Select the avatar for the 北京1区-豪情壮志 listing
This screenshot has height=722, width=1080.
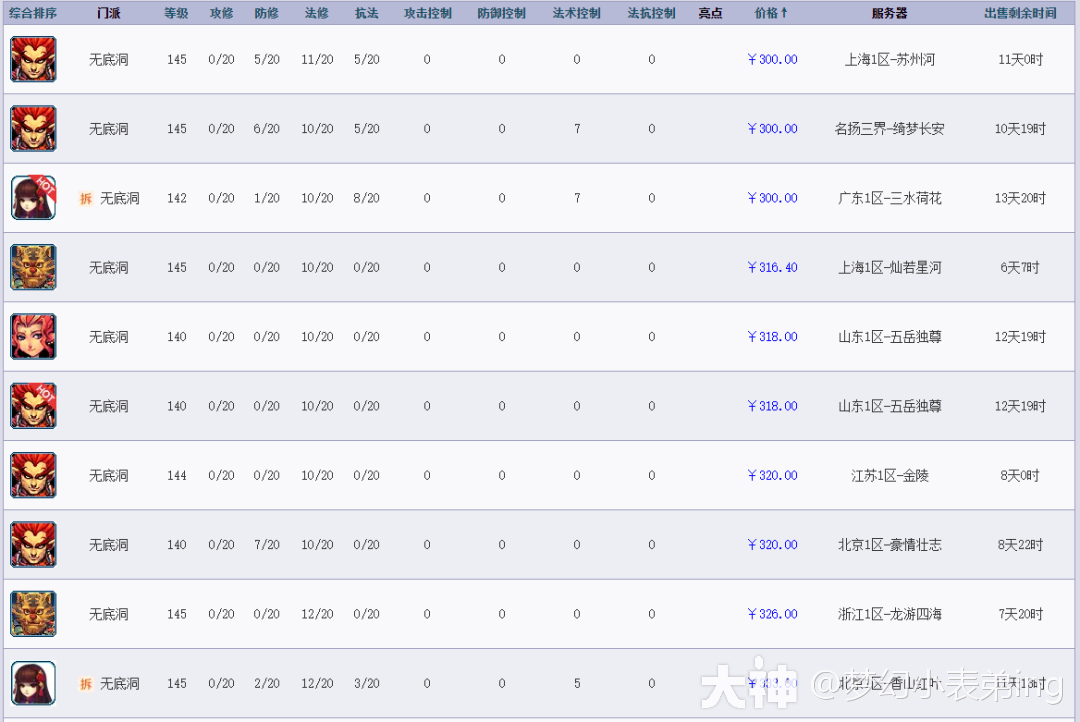point(33,544)
